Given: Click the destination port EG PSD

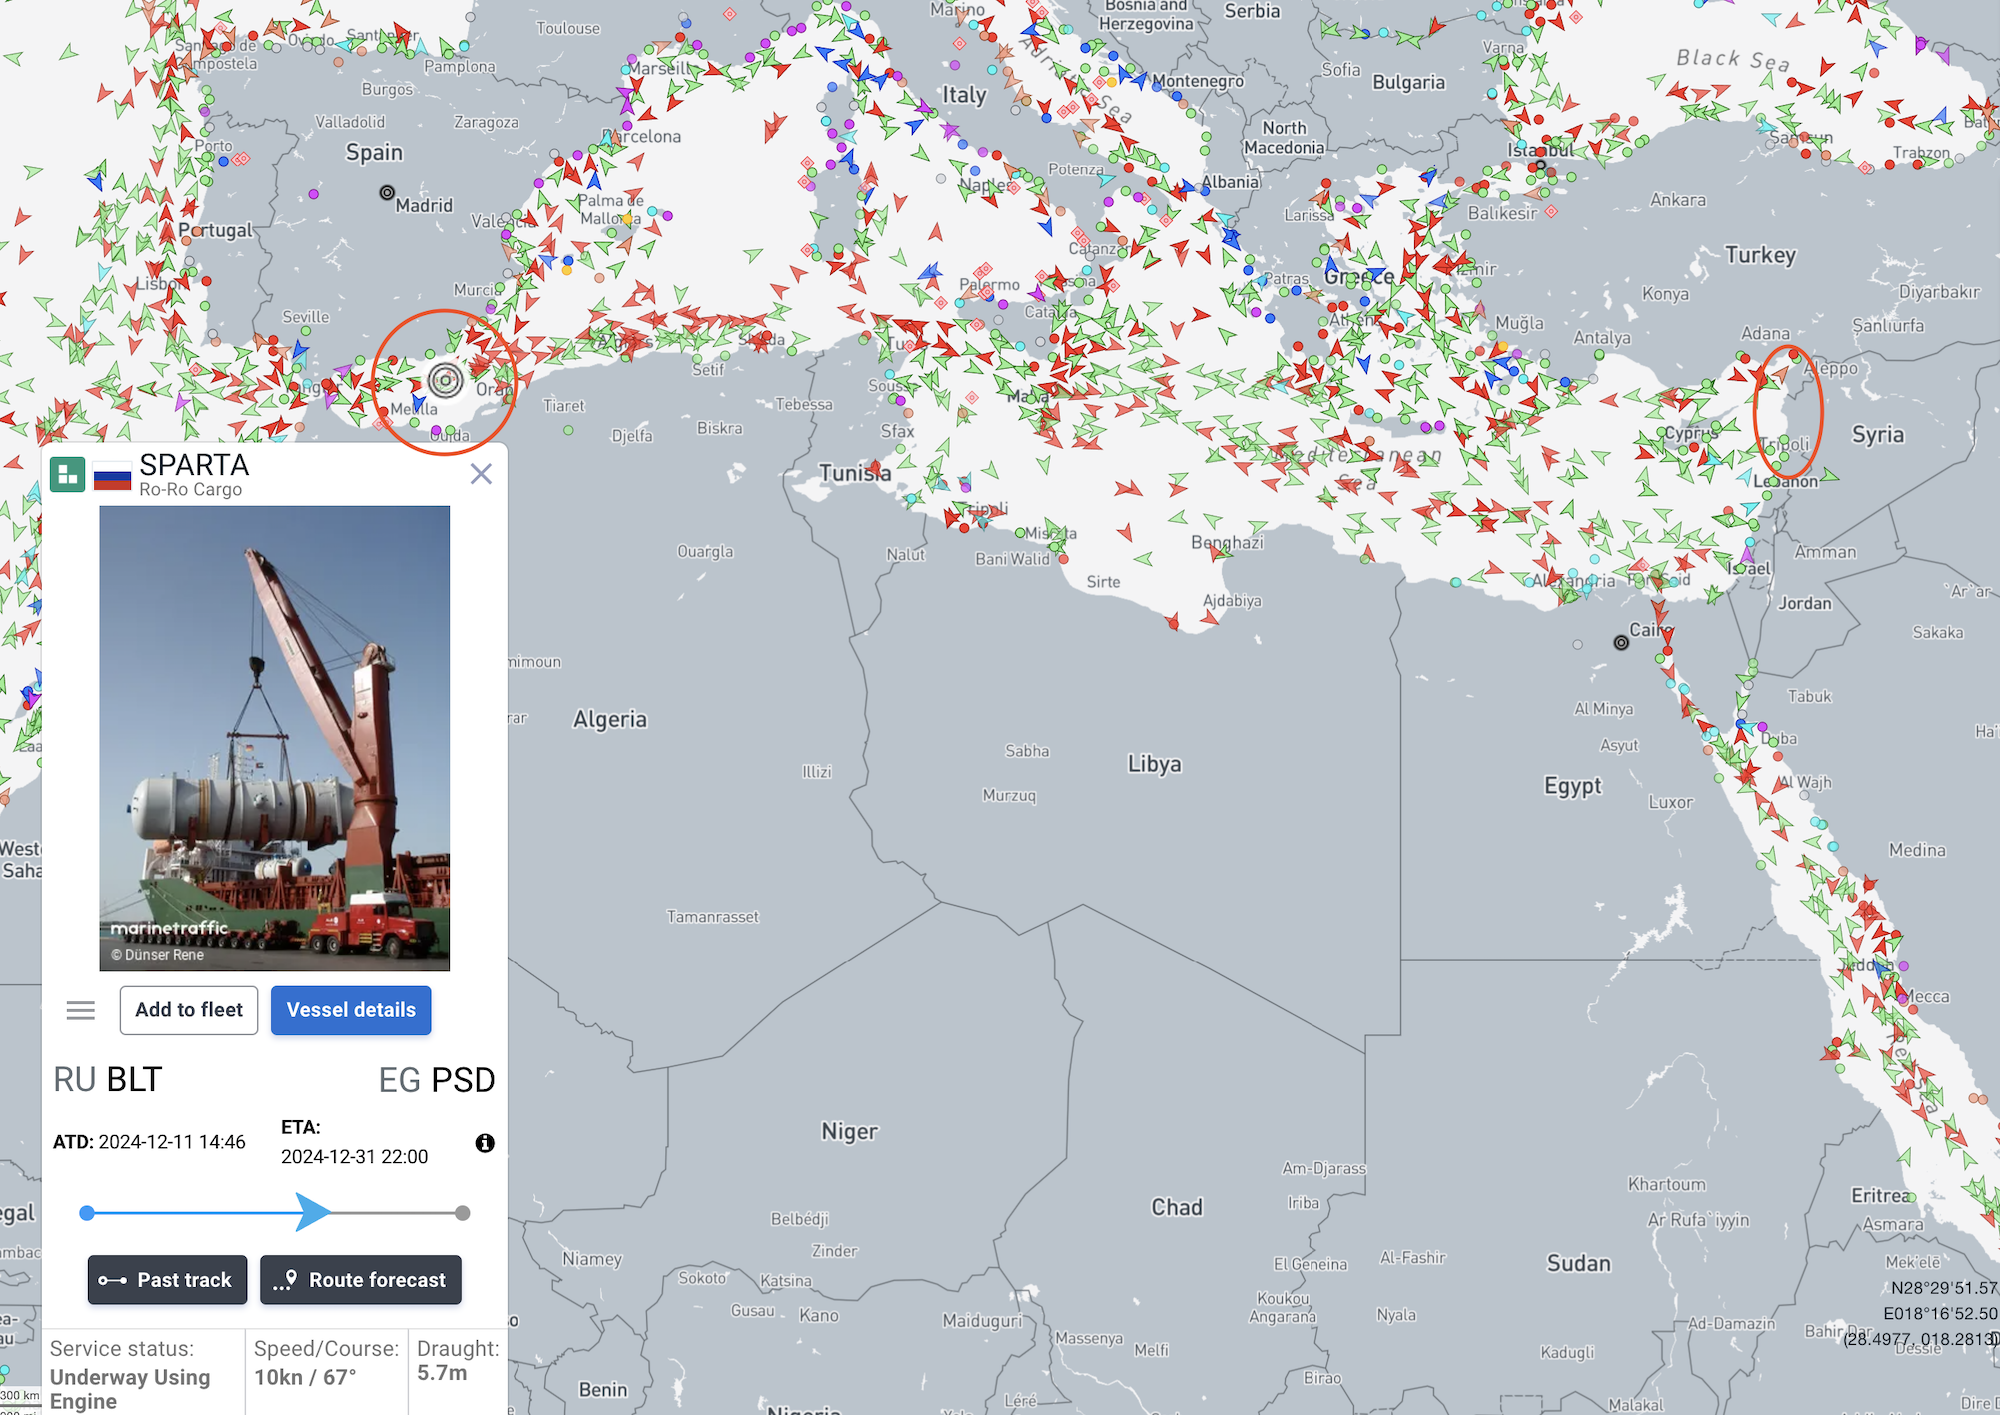Looking at the screenshot, I should coord(437,1080).
